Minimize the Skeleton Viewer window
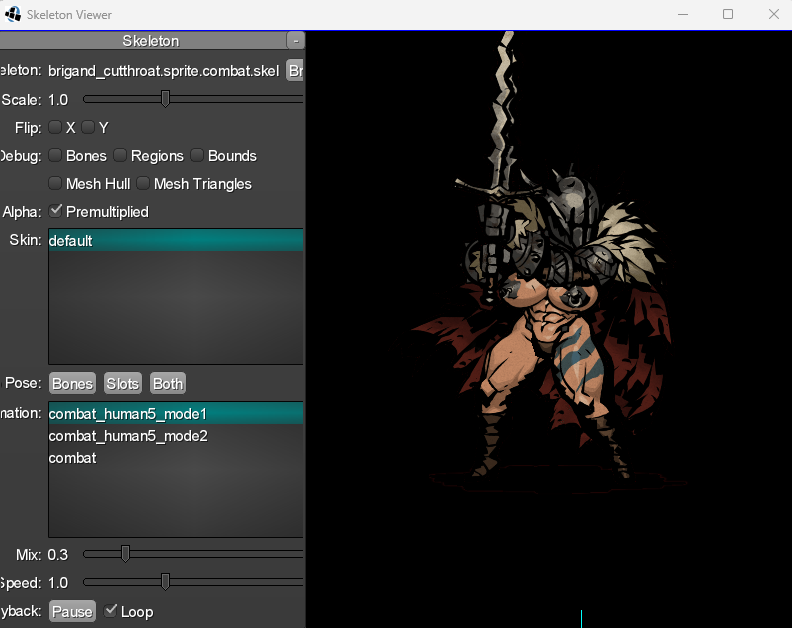Screen dimensions: 792x628 click(x=683, y=14)
